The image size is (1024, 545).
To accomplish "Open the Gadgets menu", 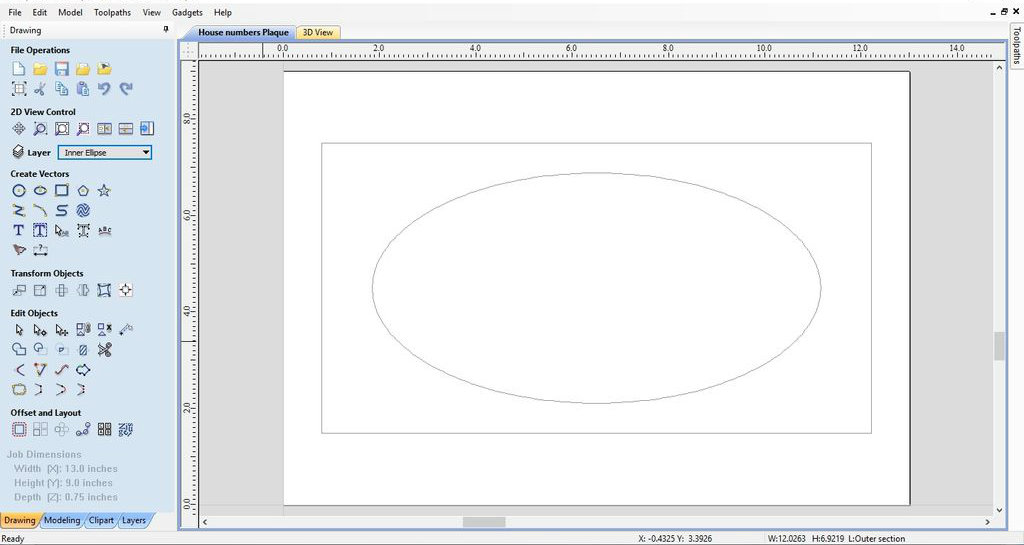I will coord(187,12).
